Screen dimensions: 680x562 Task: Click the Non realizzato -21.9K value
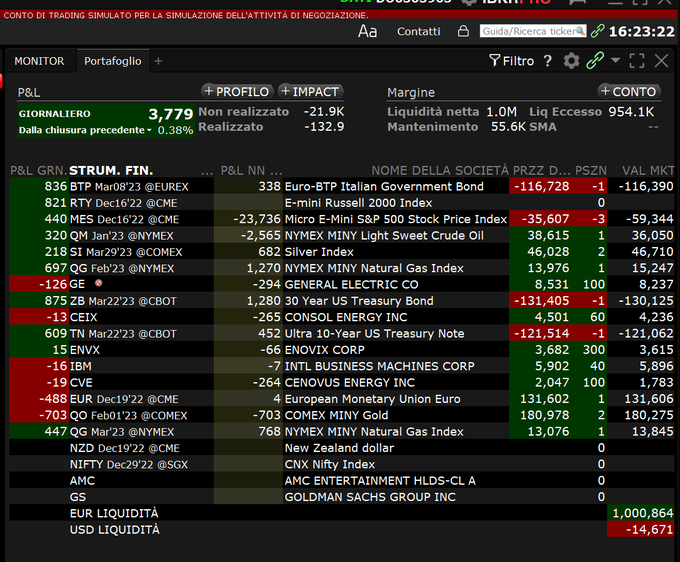click(x=324, y=112)
